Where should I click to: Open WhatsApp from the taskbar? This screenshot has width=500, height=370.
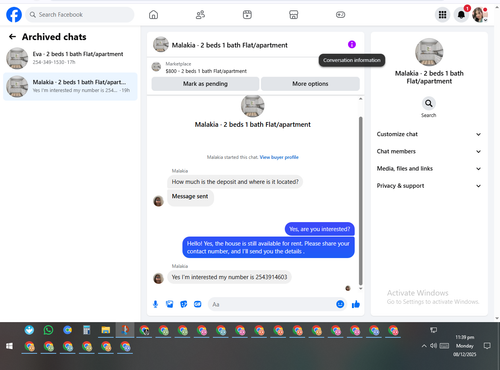[x=48, y=330]
